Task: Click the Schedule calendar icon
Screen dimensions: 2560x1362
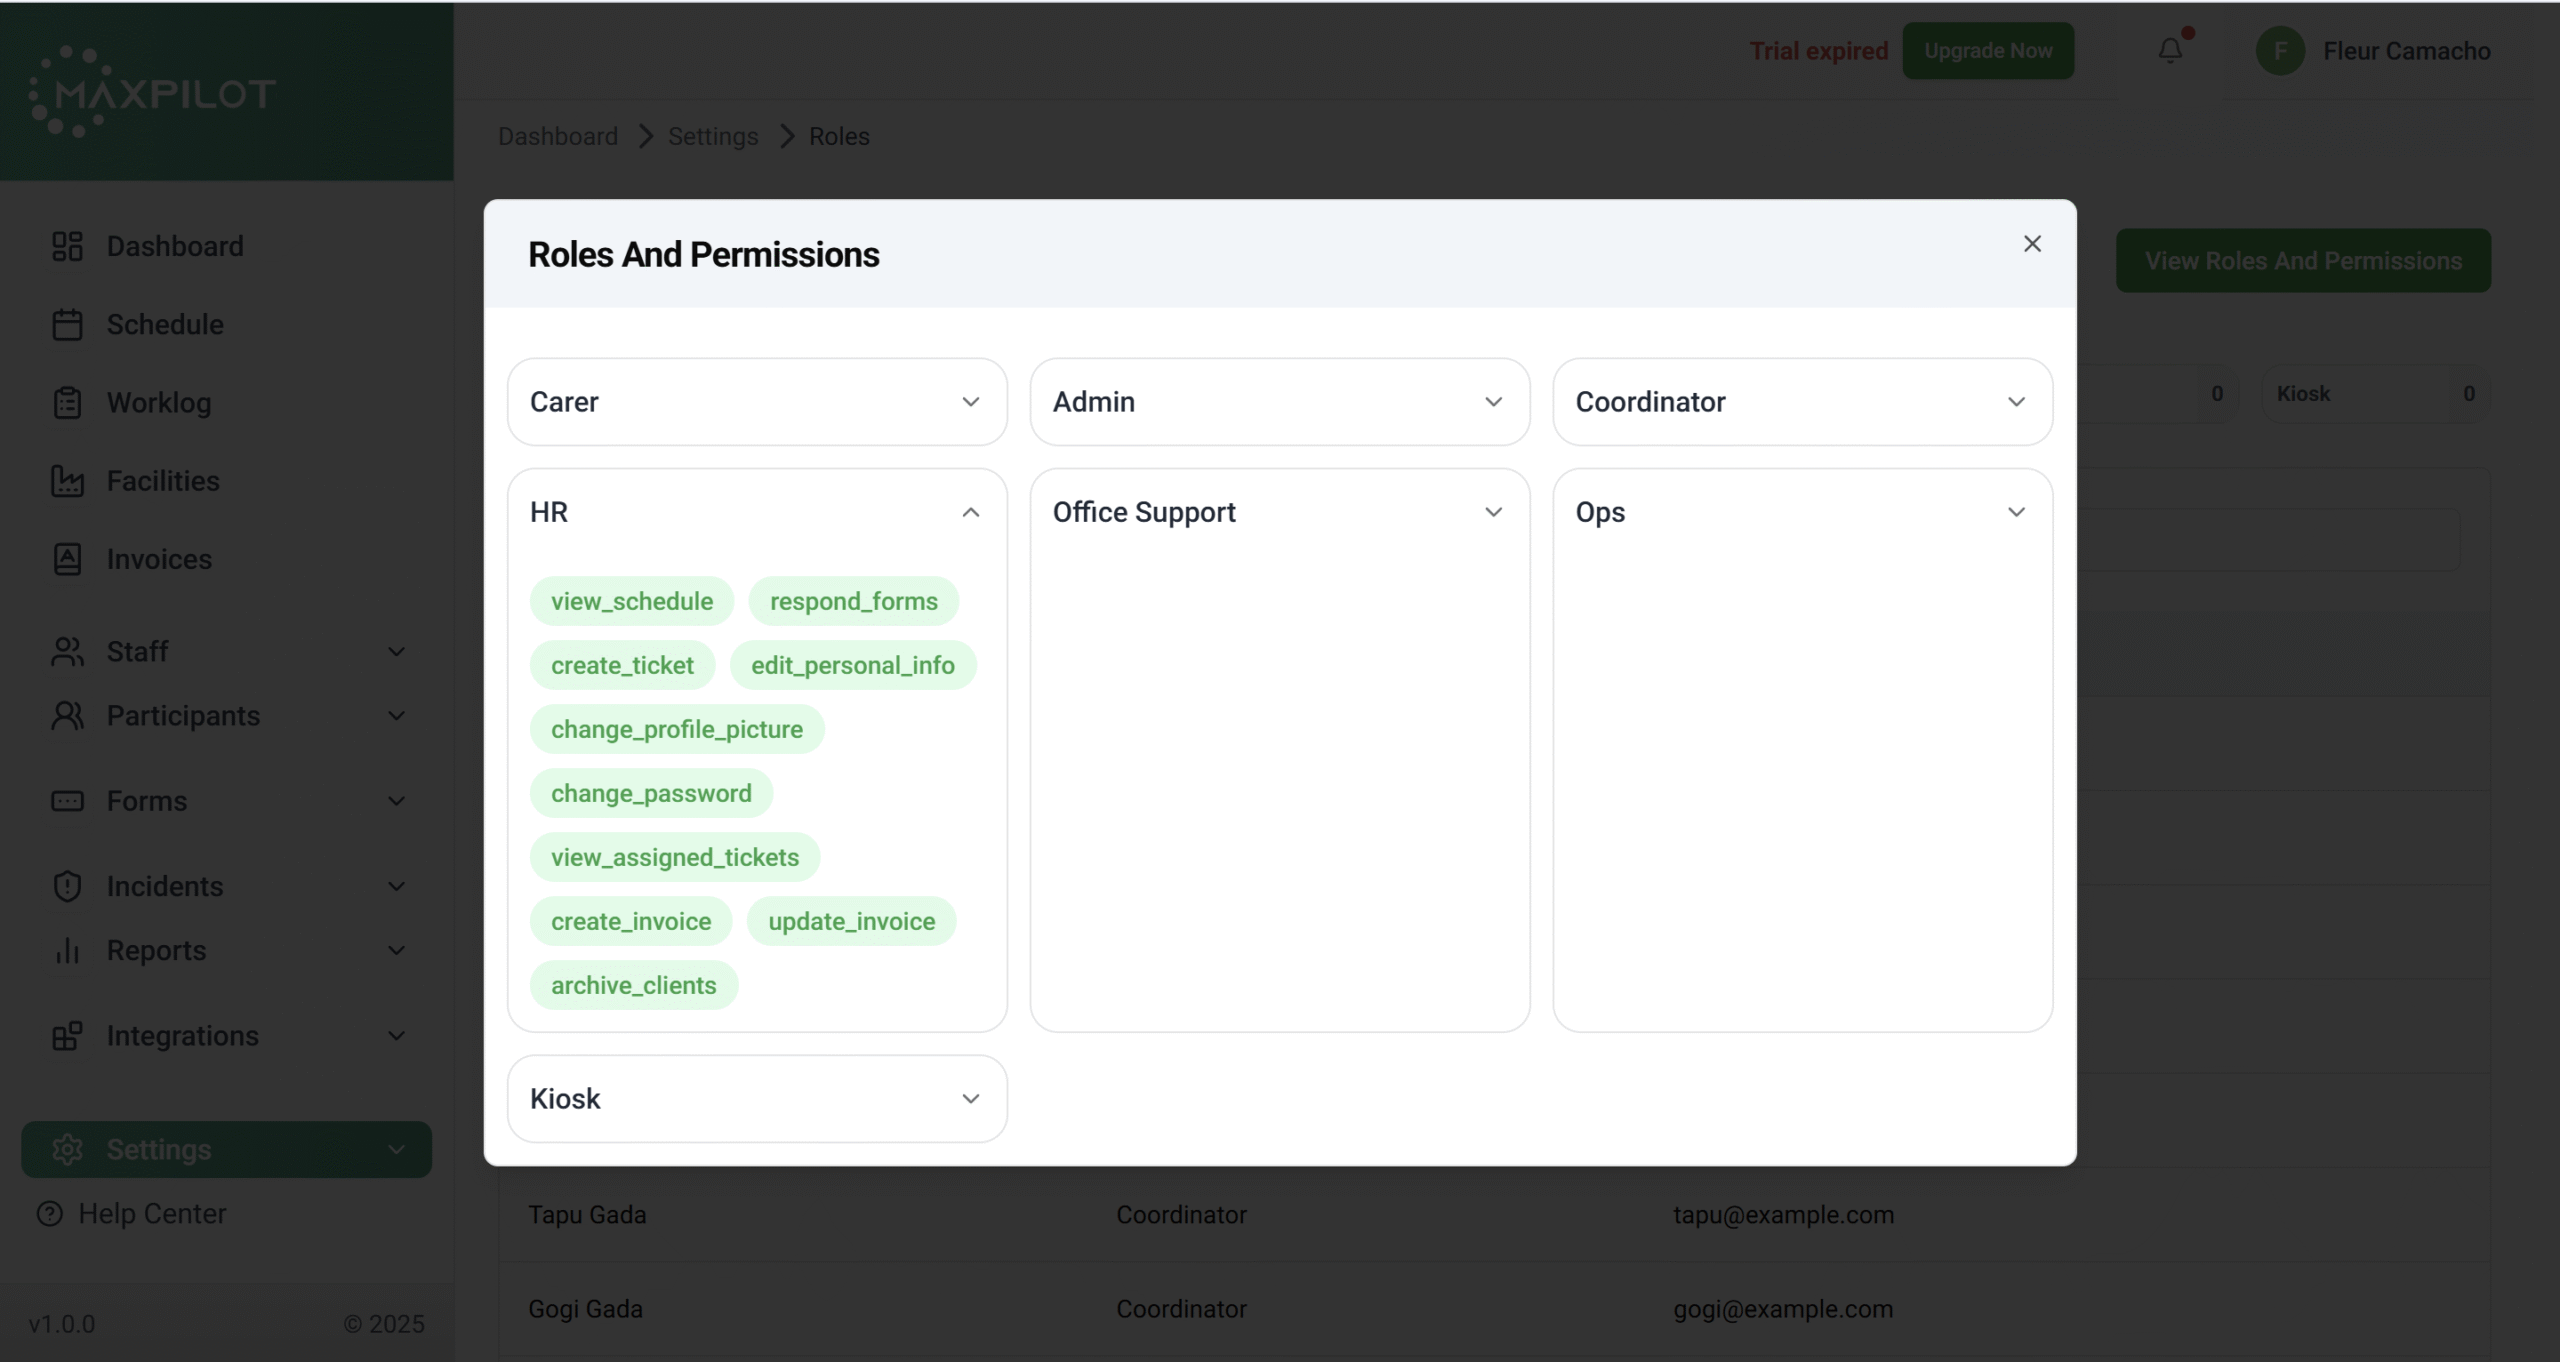Action: pyautogui.click(x=67, y=325)
